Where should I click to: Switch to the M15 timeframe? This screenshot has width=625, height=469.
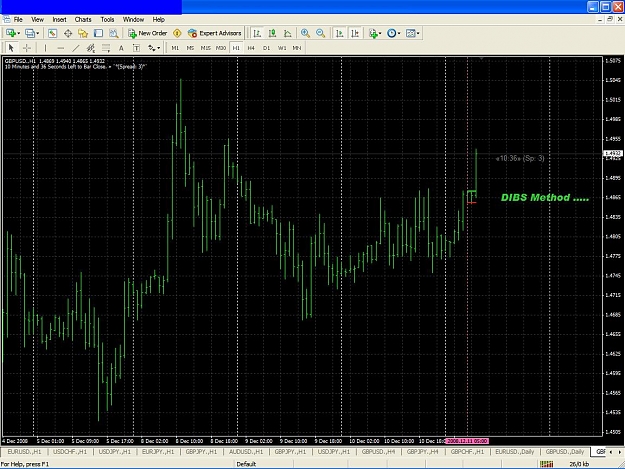(x=205, y=48)
